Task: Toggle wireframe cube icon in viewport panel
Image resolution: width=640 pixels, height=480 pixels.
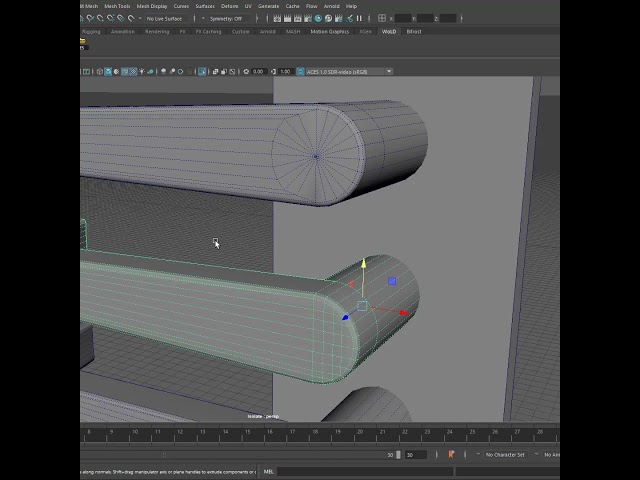Action: (x=100, y=72)
